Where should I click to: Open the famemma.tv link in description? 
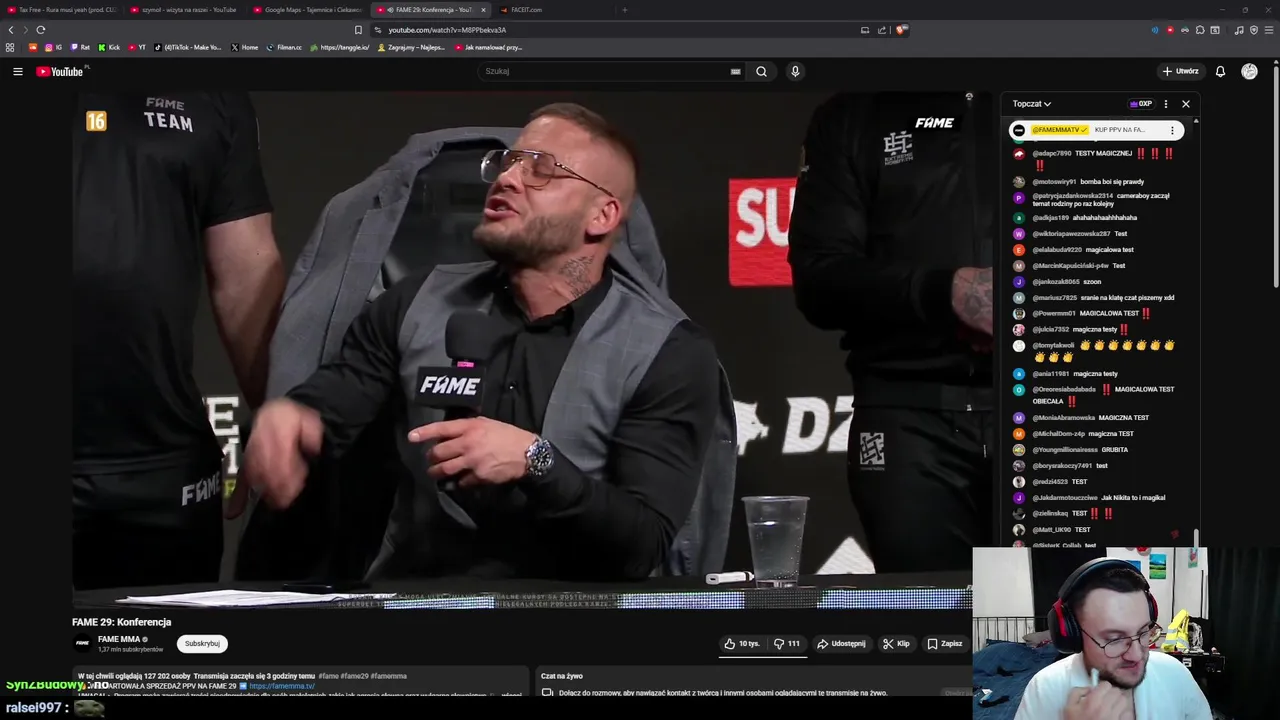click(x=282, y=686)
